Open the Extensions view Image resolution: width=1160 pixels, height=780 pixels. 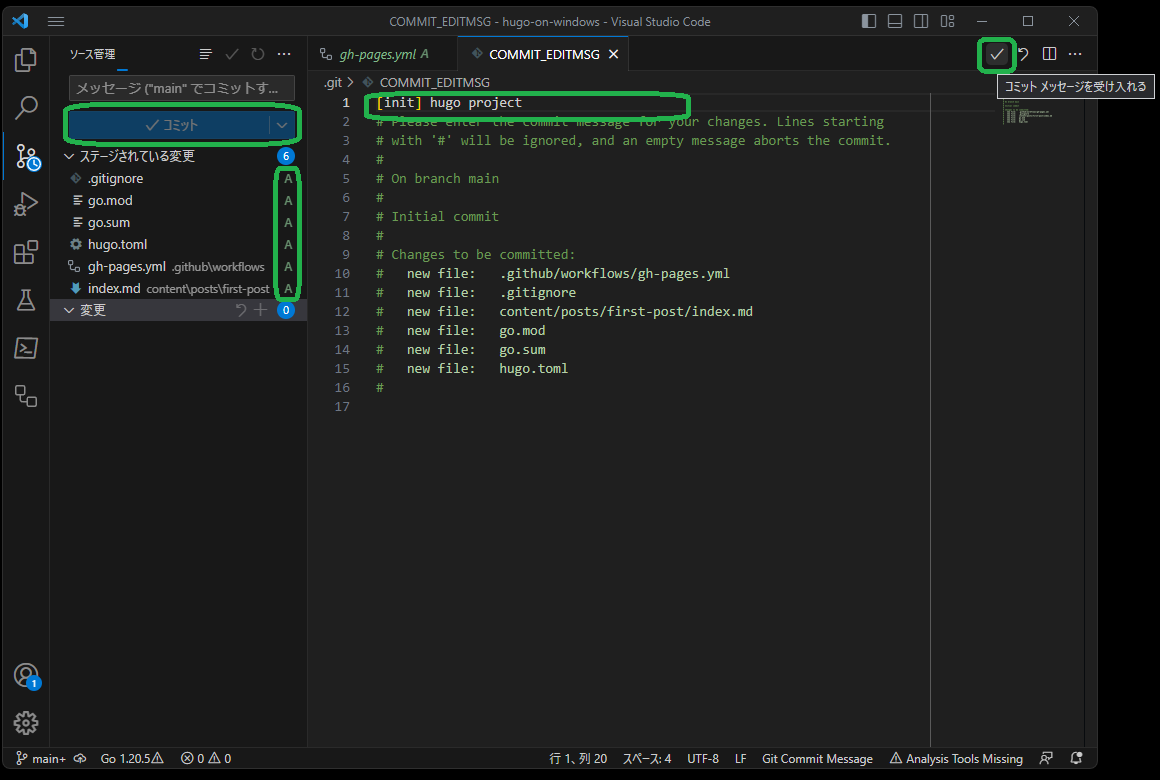coord(26,252)
